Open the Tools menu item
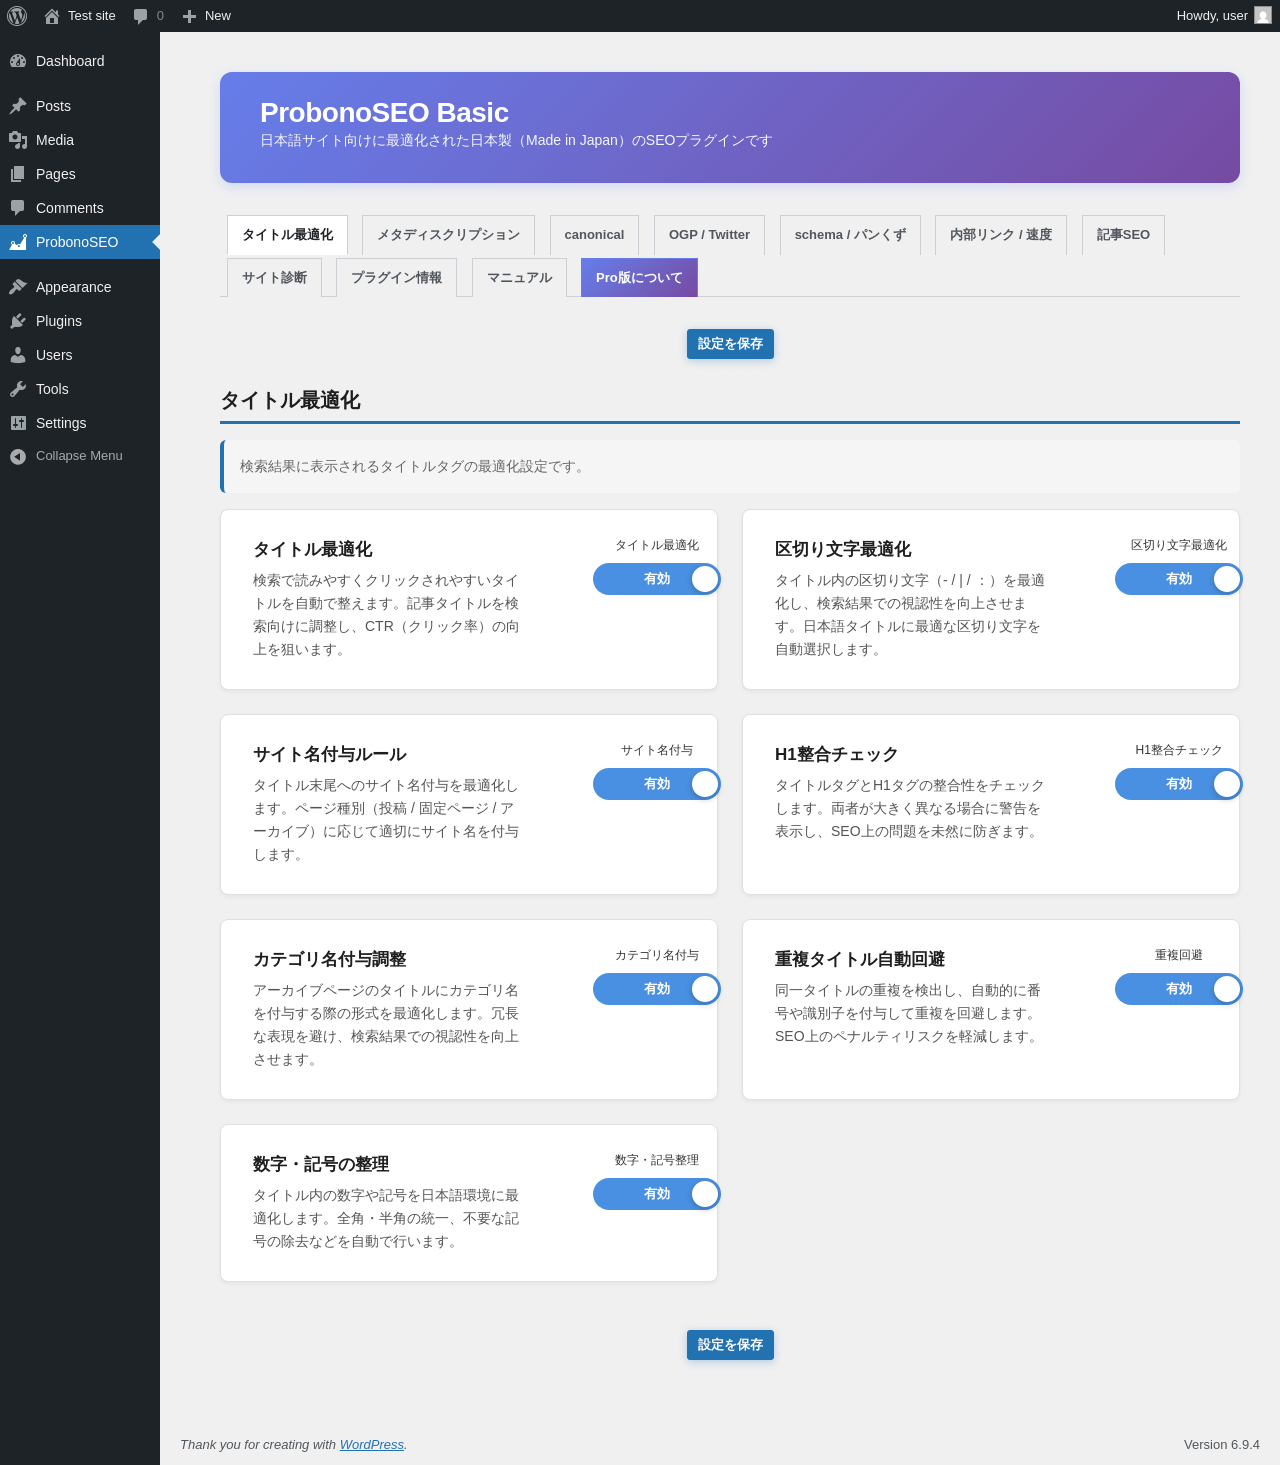 80,389
